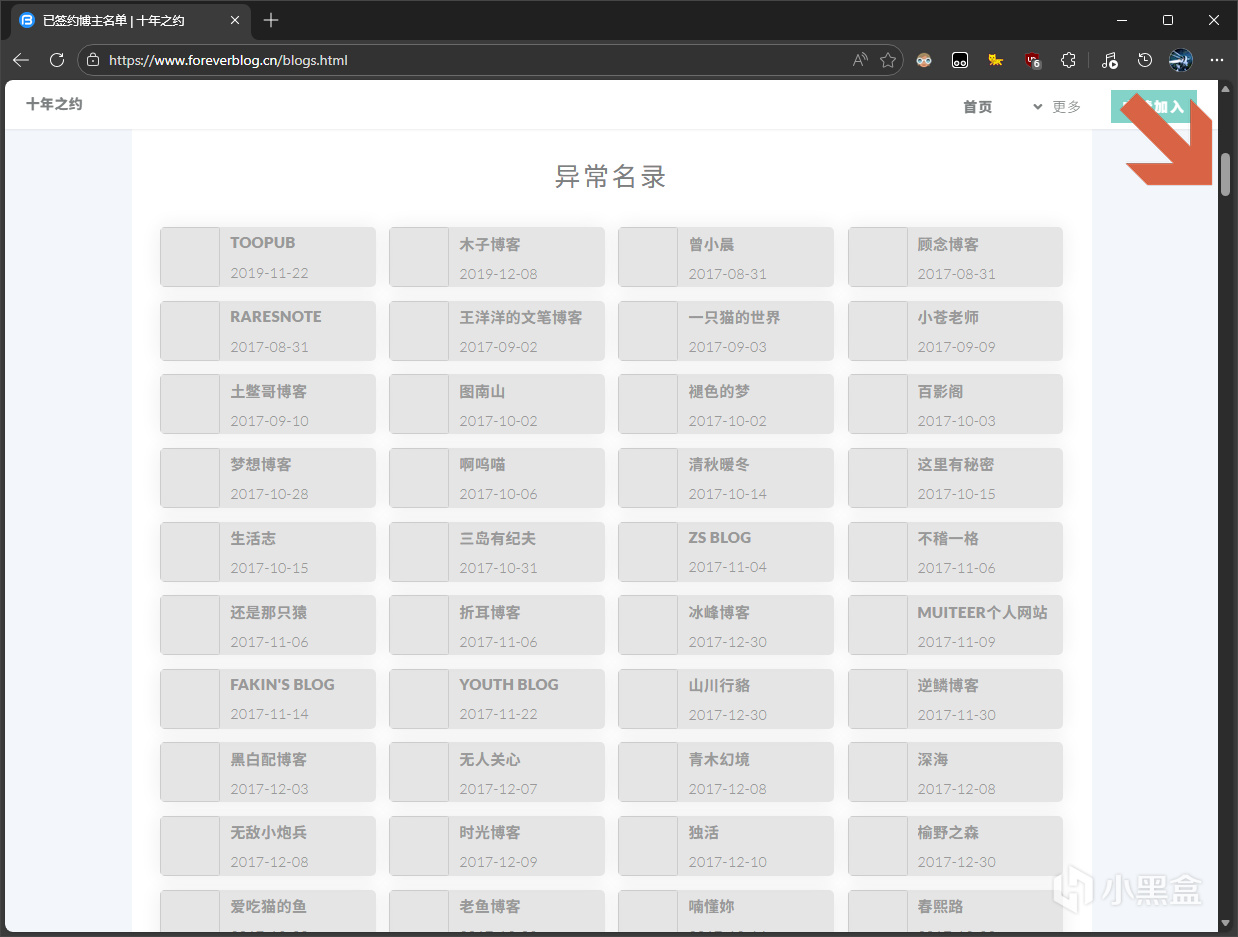
Task: Open the 曾小晨 blog card
Action: [726, 257]
